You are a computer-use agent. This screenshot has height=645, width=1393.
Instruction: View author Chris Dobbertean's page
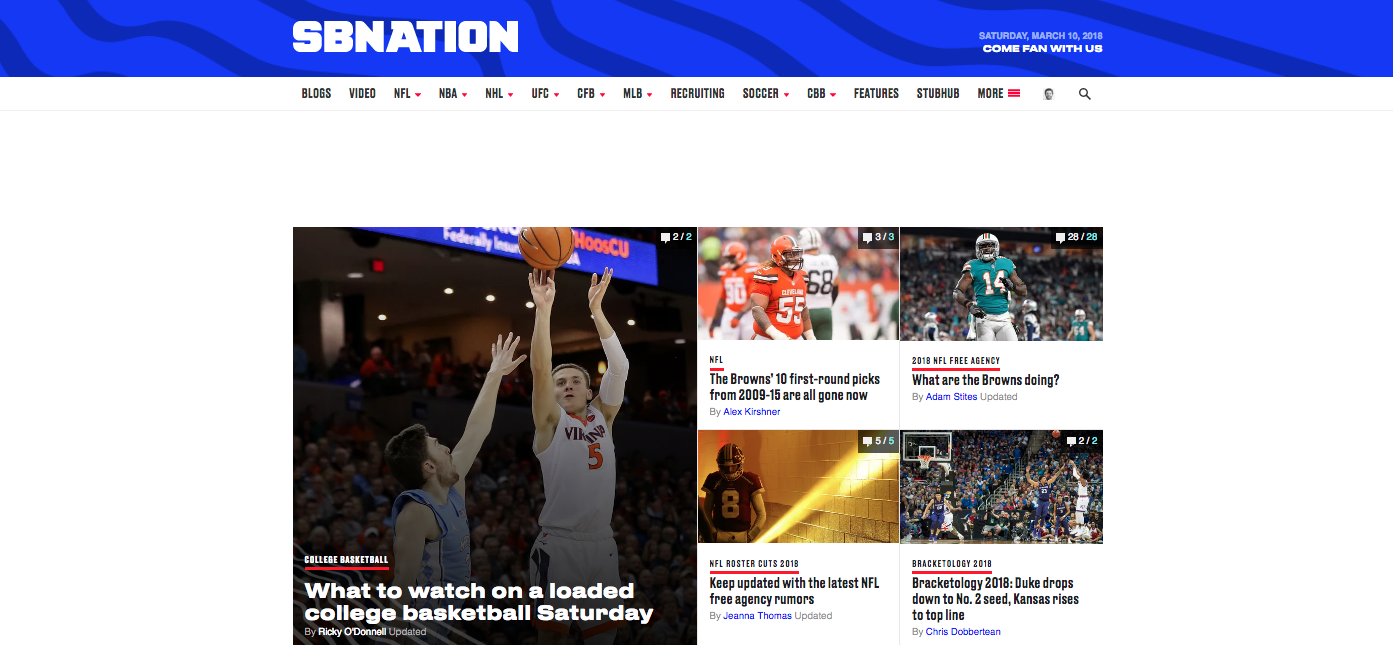click(963, 632)
